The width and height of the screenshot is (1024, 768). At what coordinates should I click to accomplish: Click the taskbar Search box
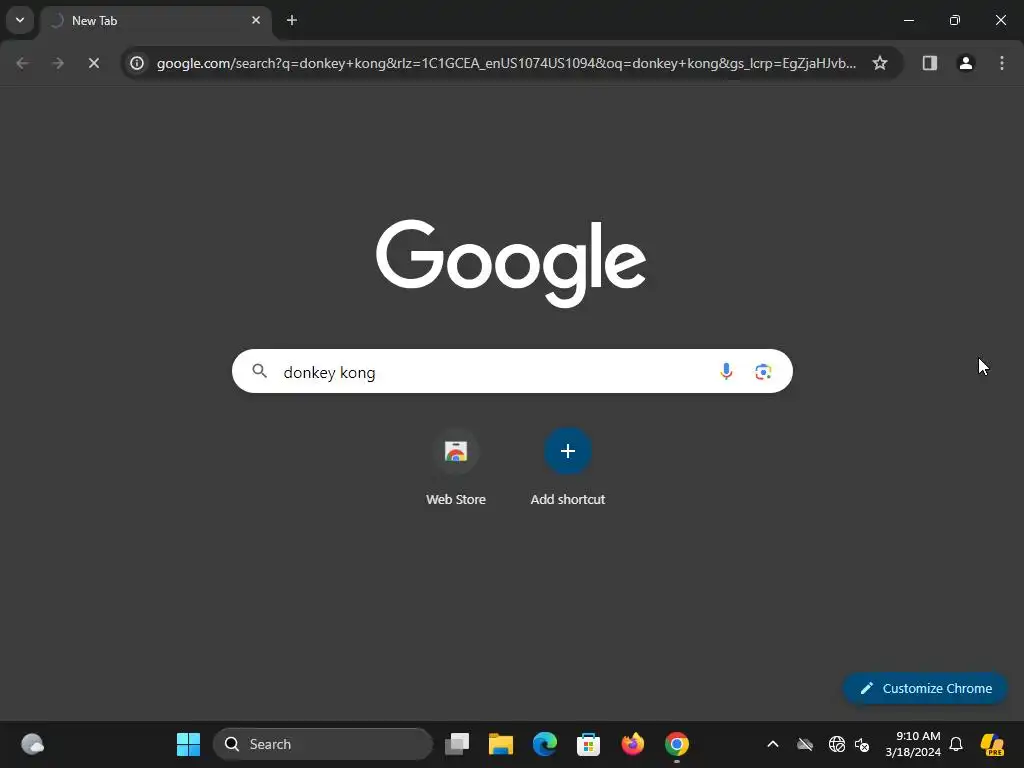pyautogui.click(x=323, y=744)
